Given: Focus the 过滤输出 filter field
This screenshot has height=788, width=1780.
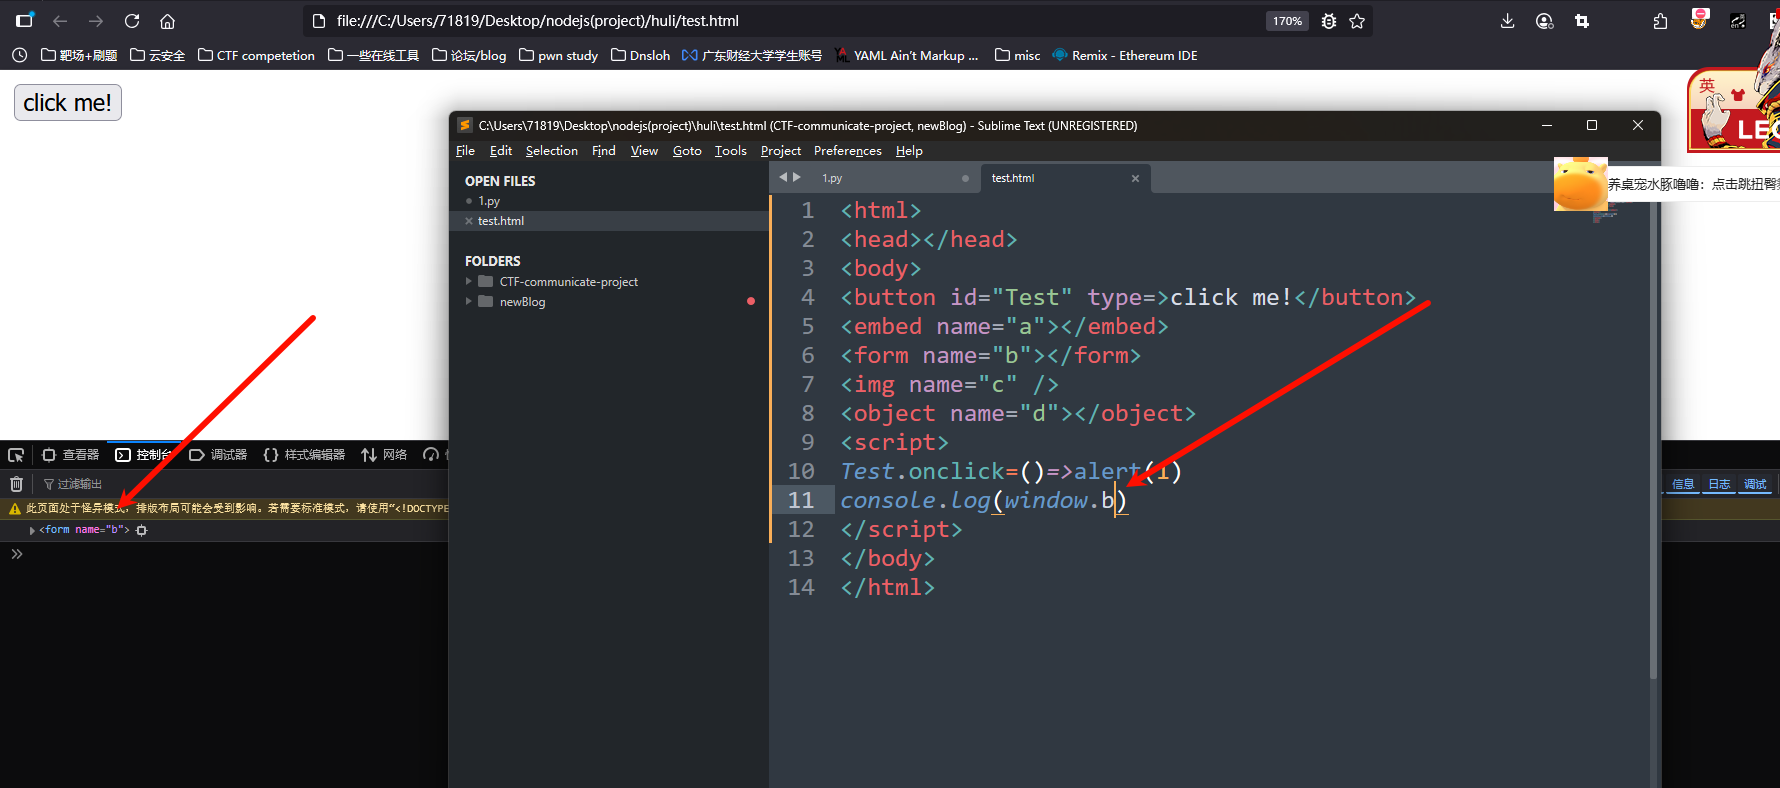Looking at the screenshot, I should point(80,484).
